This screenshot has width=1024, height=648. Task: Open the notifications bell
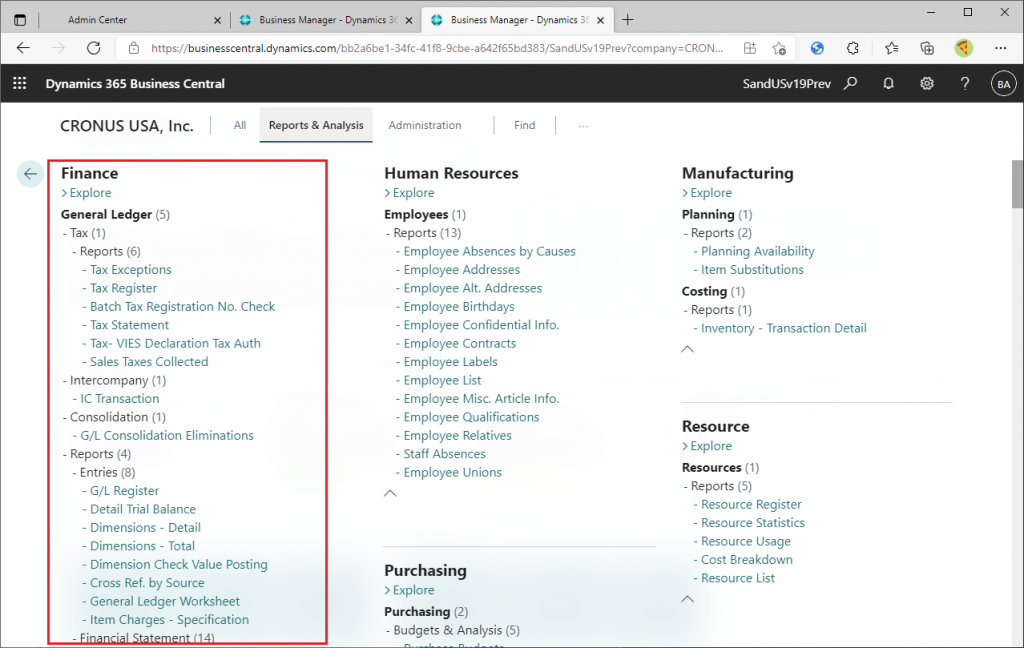(x=888, y=83)
